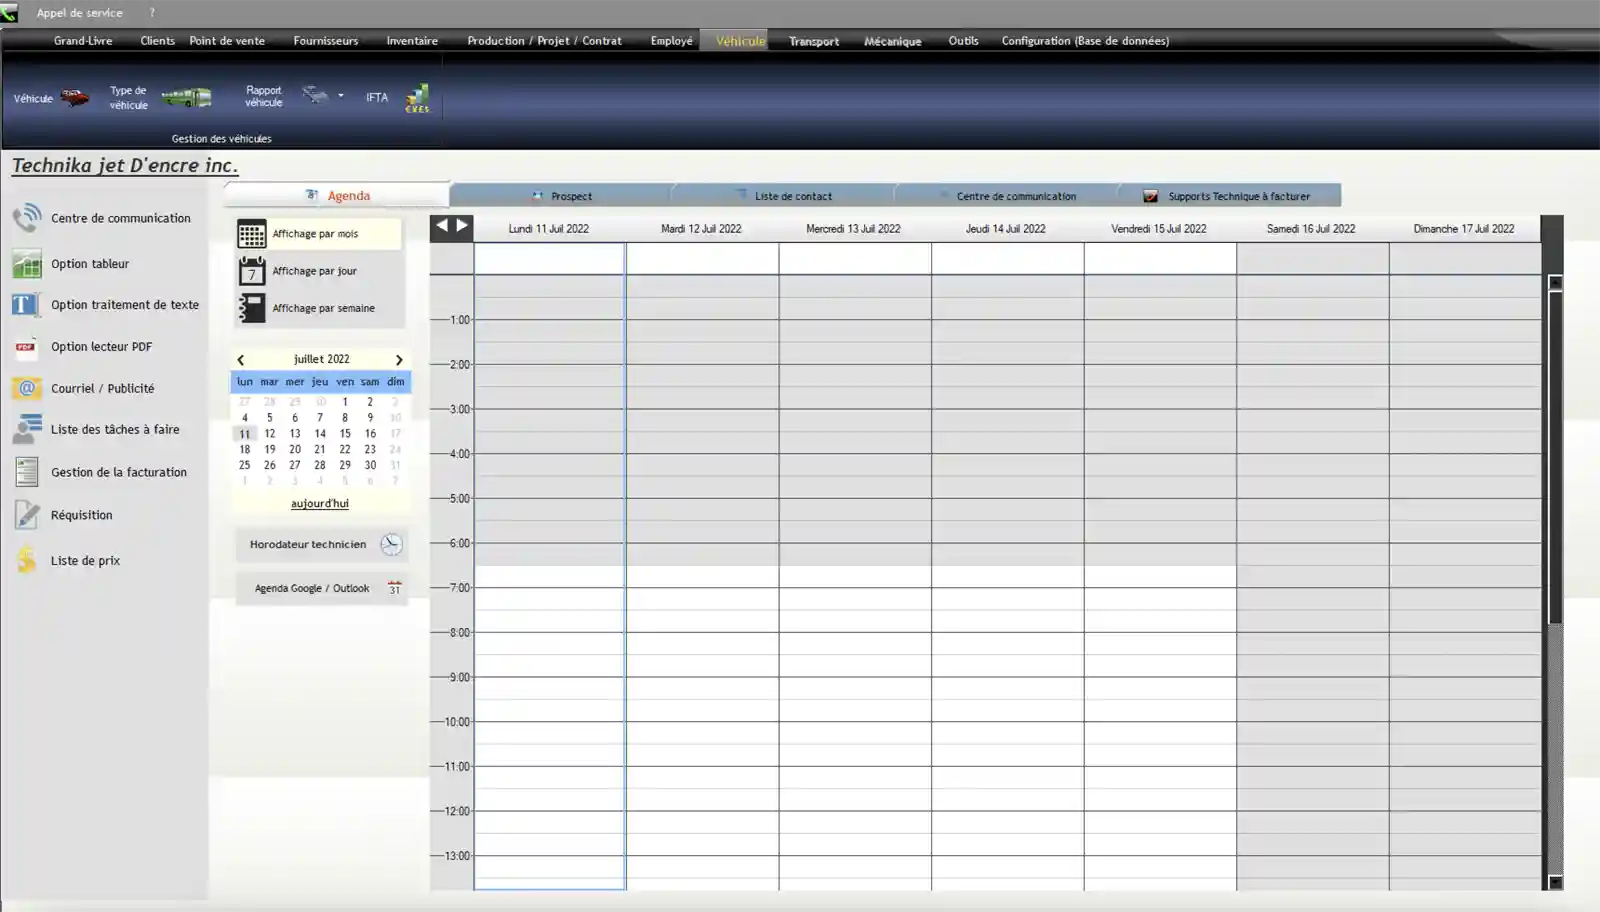Click the Vendredi 15 Juil 2022 header
This screenshot has height=912, width=1600.
tap(1159, 229)
